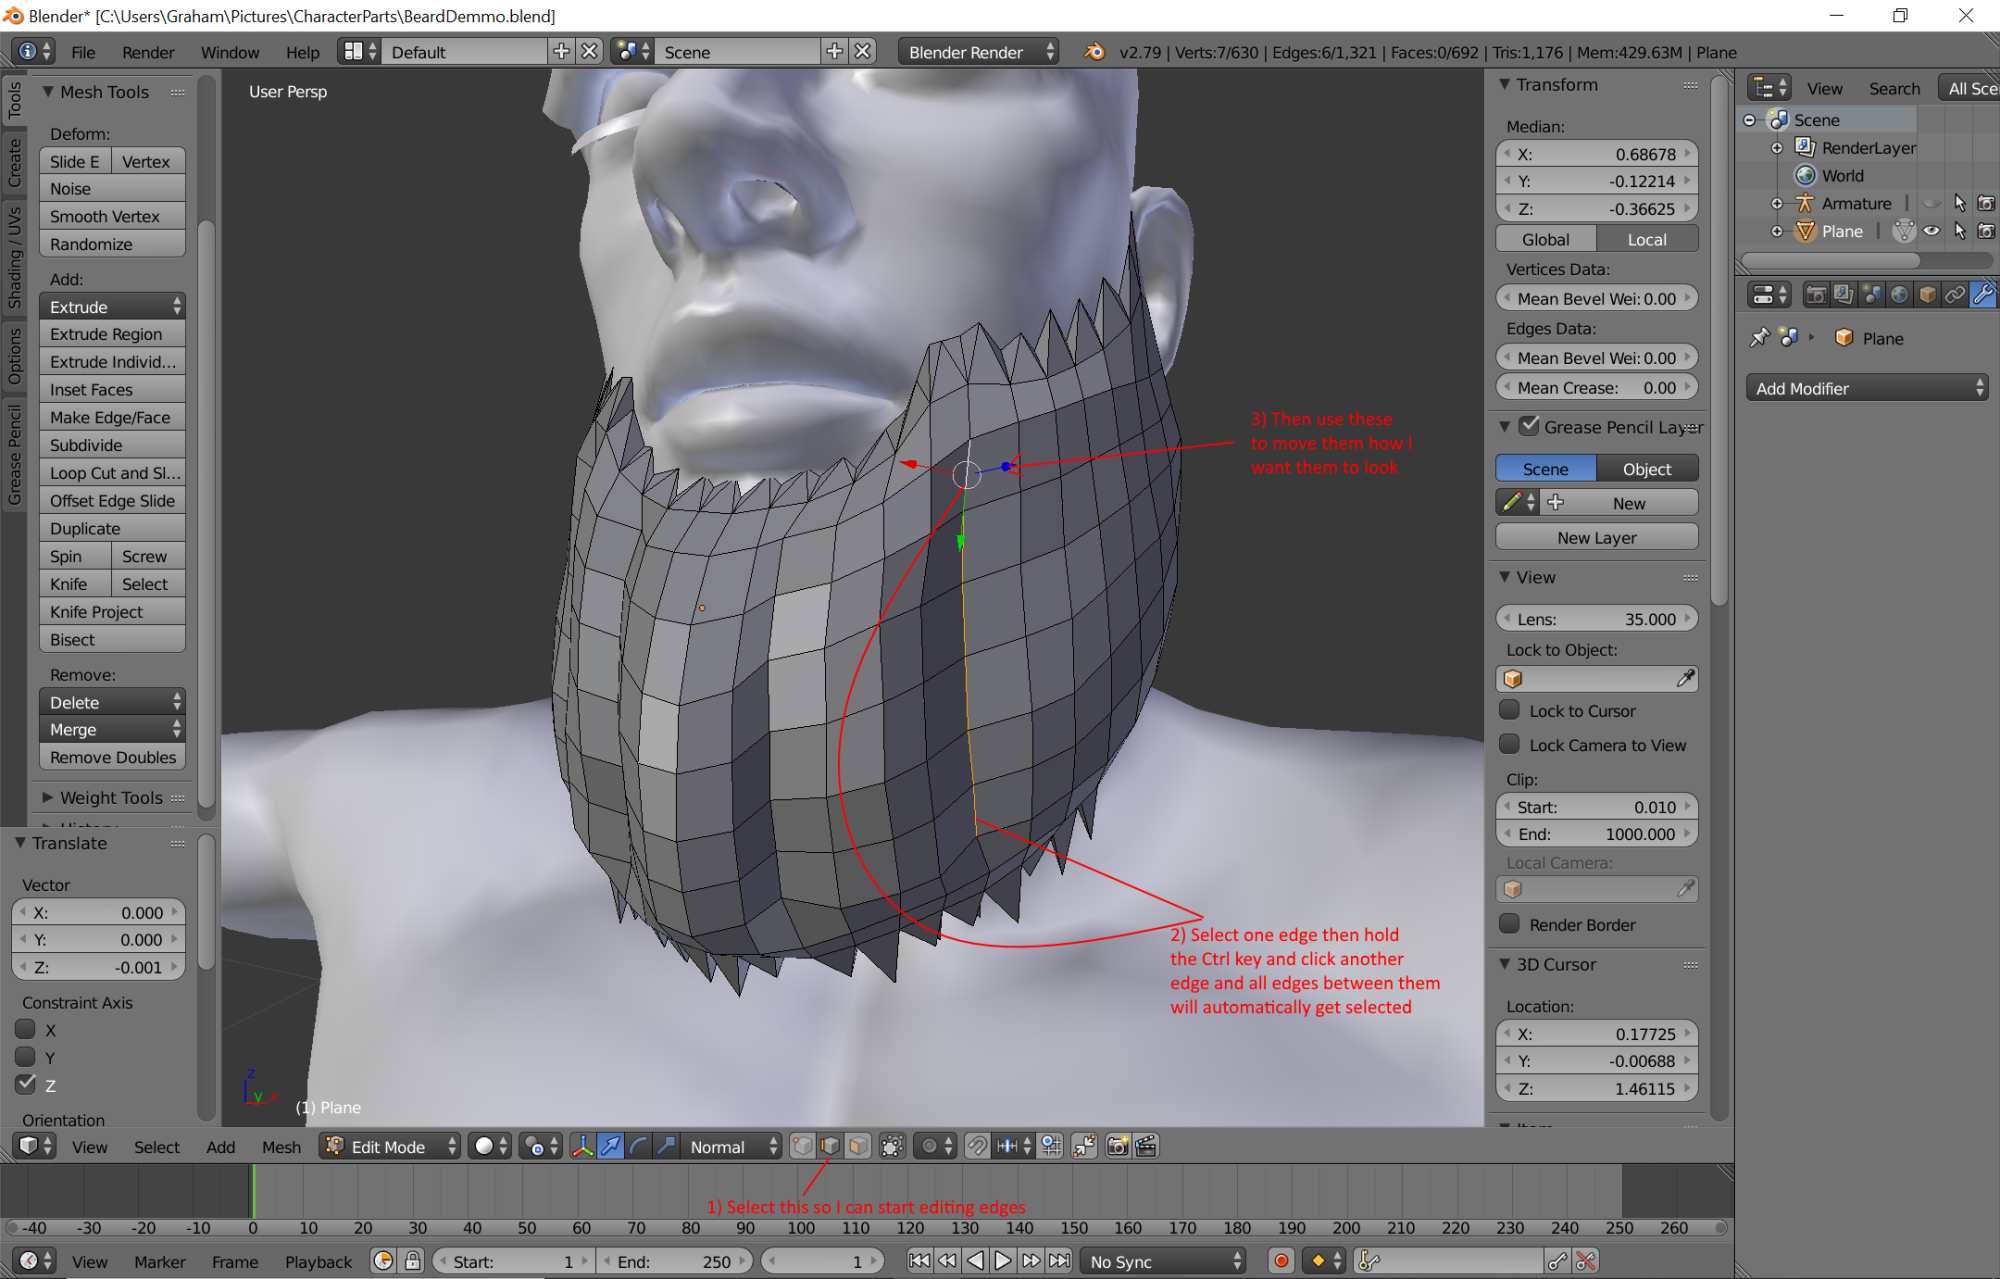Image resolution: width=2000 pixels, height=1279 pixels.
Task: Toggle limit selection to visible
Action: point(892,1146)
